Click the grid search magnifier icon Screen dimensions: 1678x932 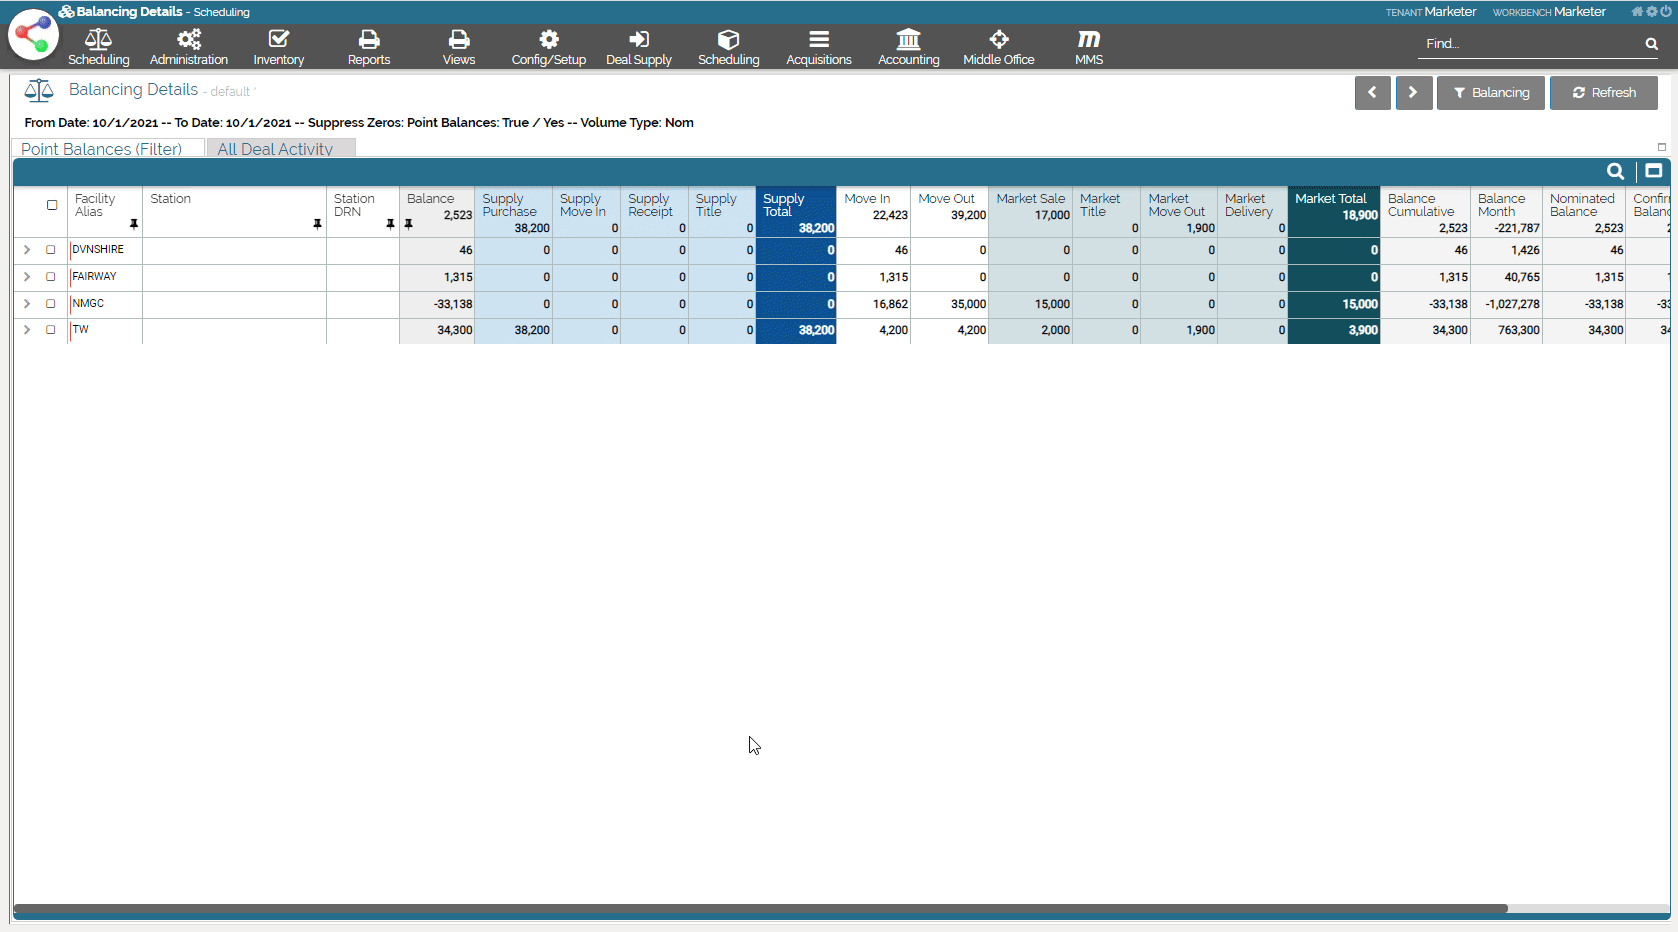point(1615,172)
